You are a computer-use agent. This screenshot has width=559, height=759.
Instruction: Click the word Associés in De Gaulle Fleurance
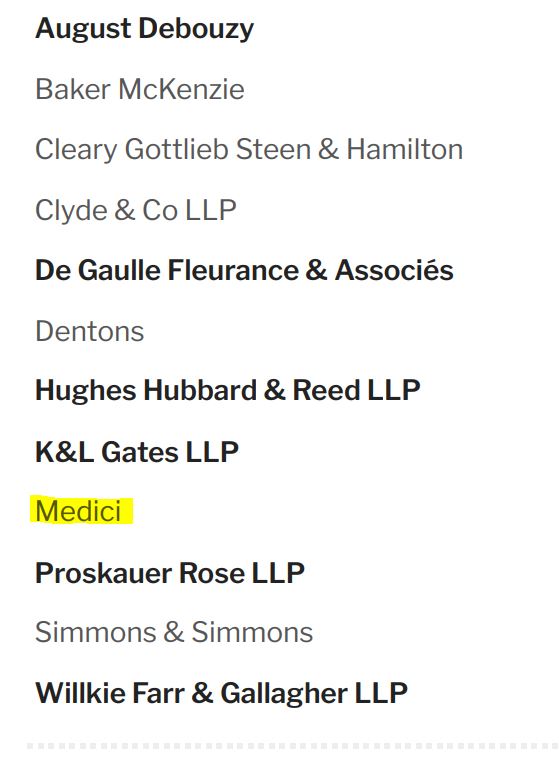click(x=394, y=270)
